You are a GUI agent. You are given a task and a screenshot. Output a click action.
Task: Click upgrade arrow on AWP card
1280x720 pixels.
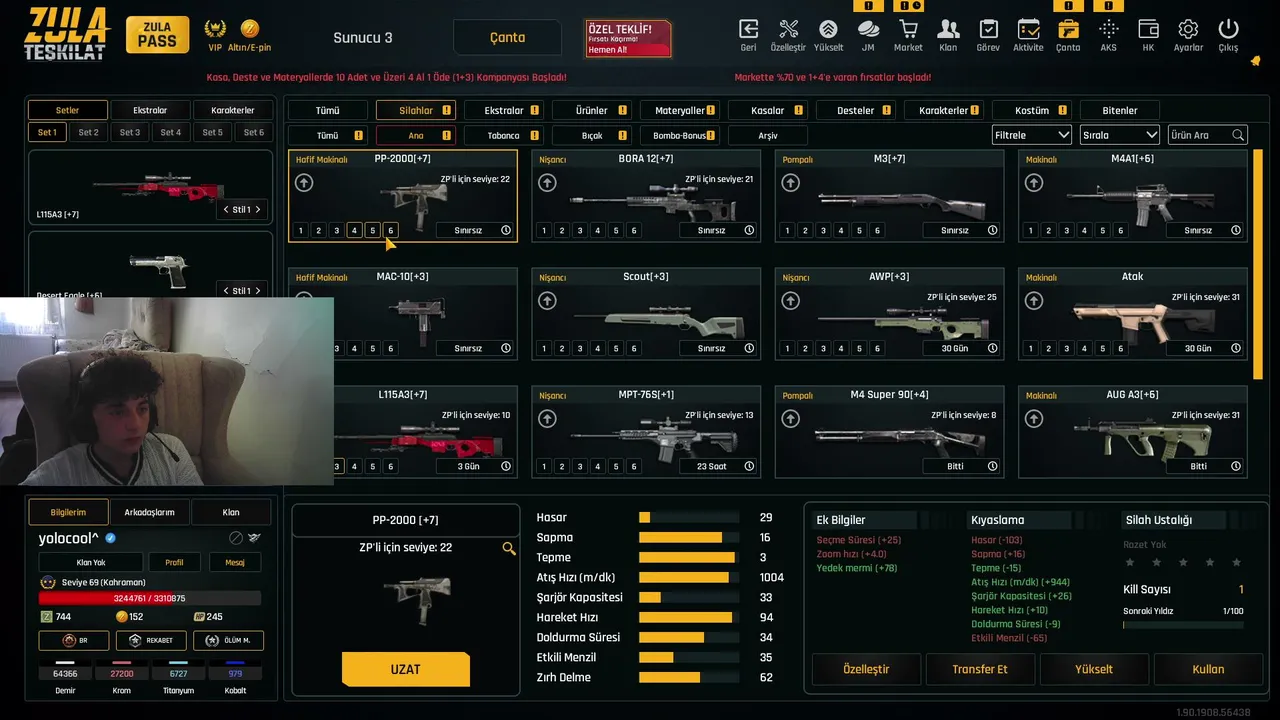[x=790, y=300]
